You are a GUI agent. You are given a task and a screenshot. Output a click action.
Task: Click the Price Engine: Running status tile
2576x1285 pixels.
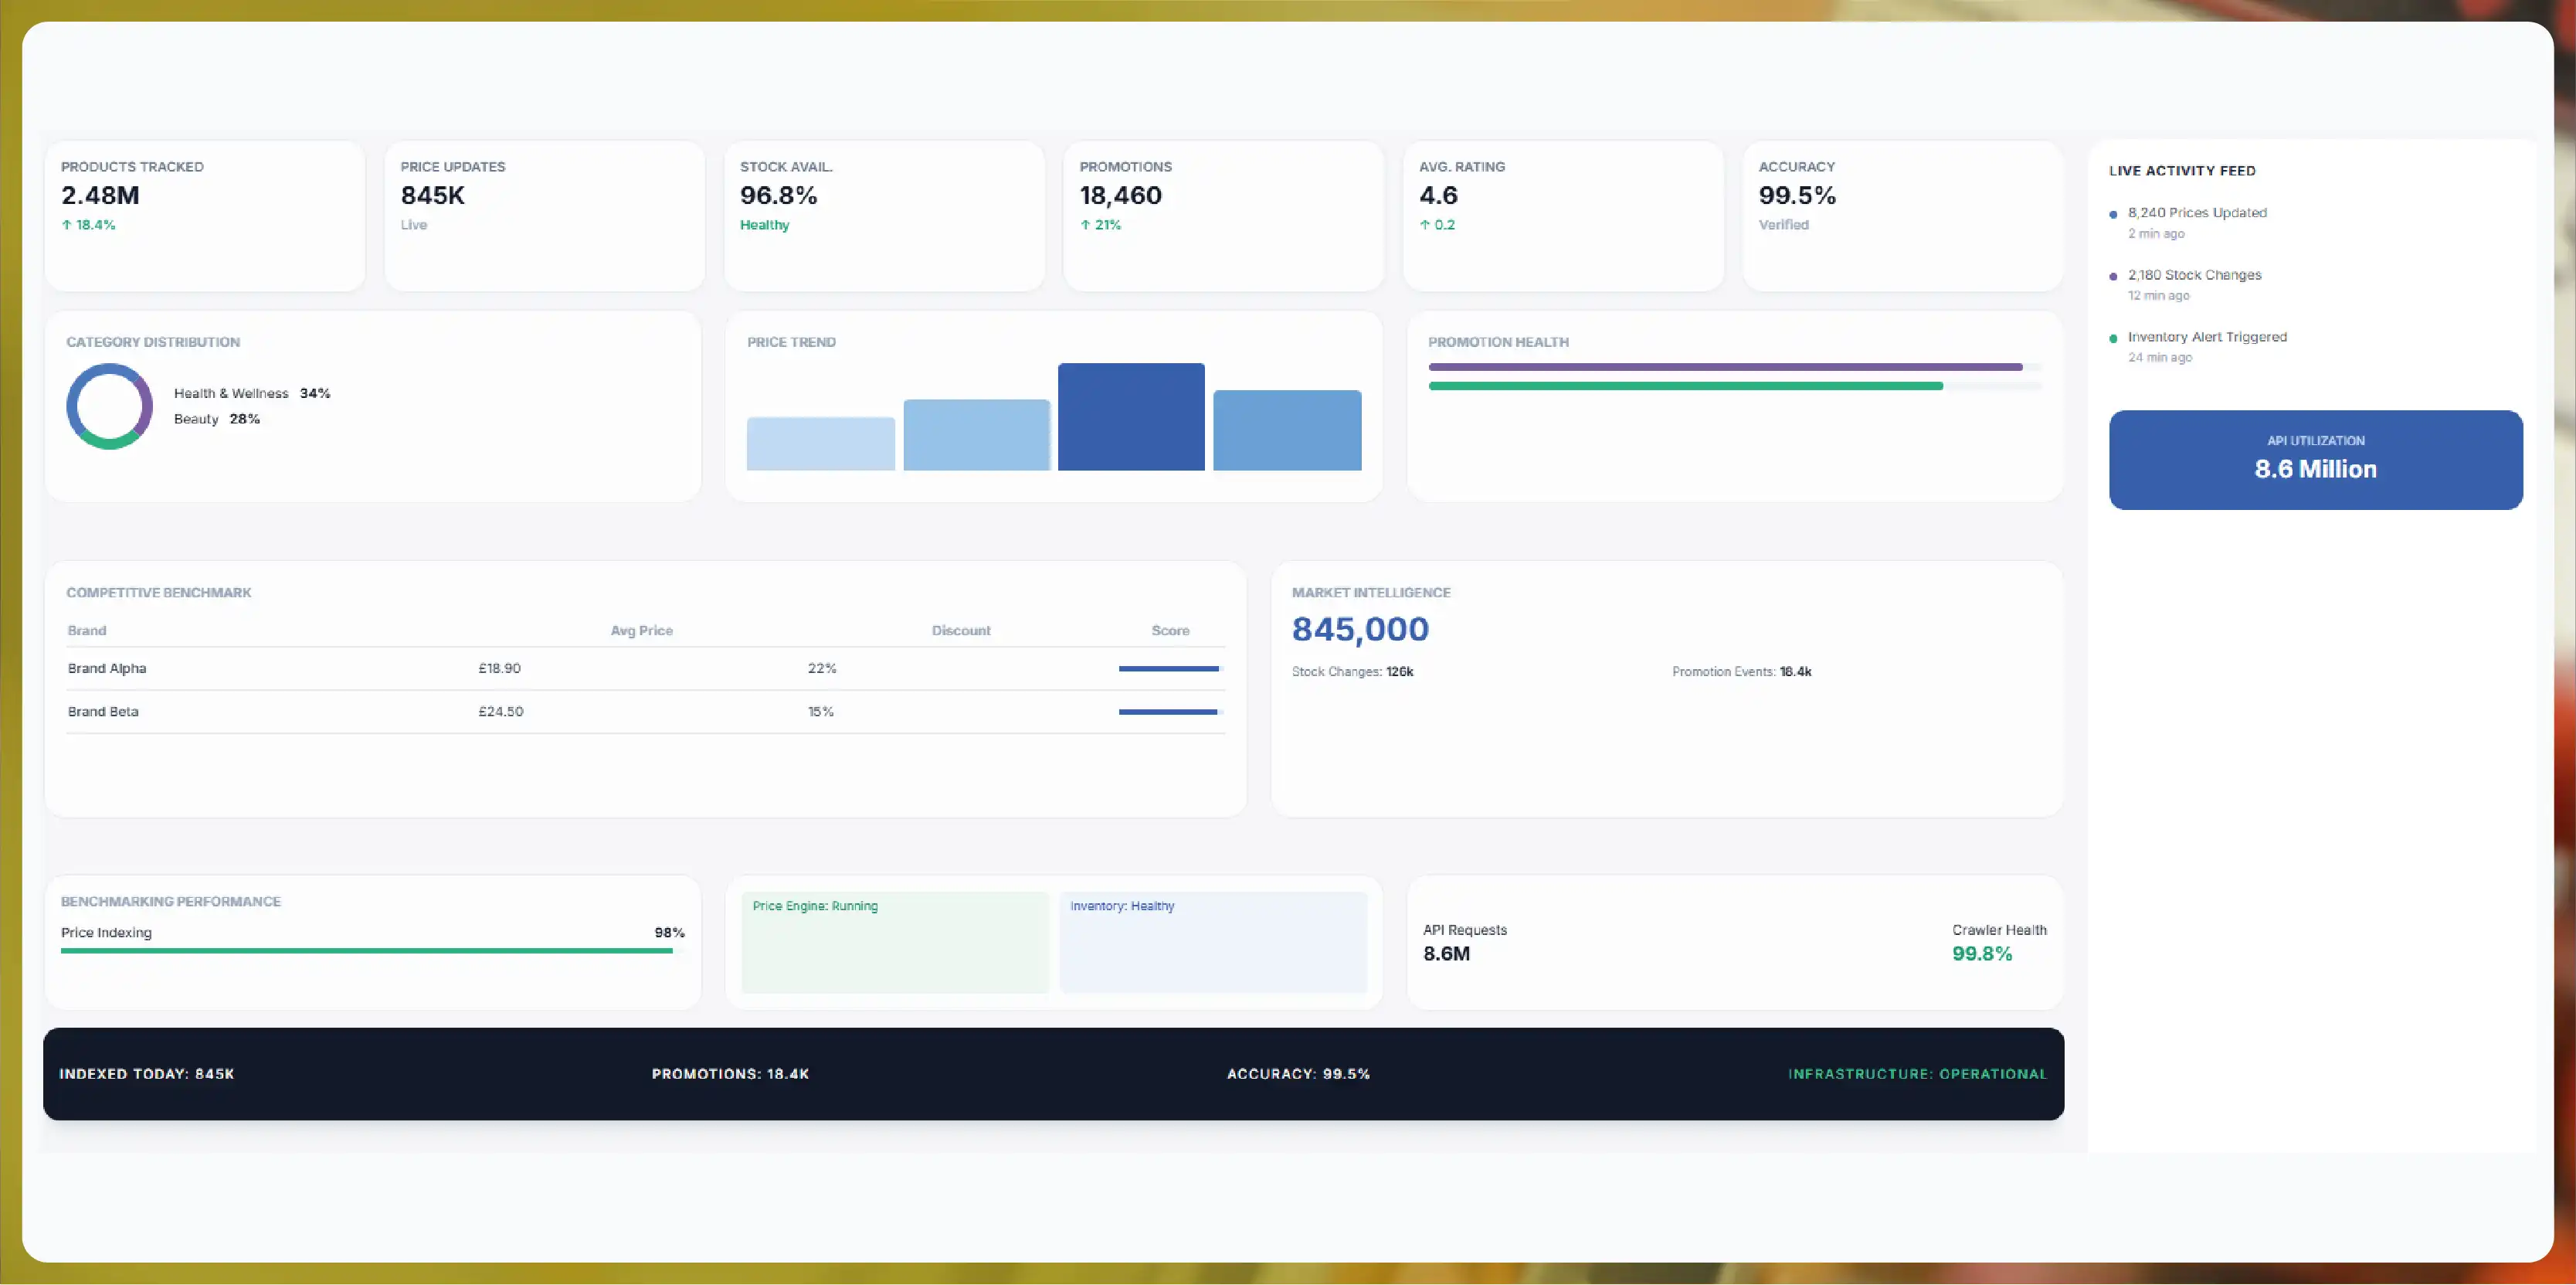[895, 942]
